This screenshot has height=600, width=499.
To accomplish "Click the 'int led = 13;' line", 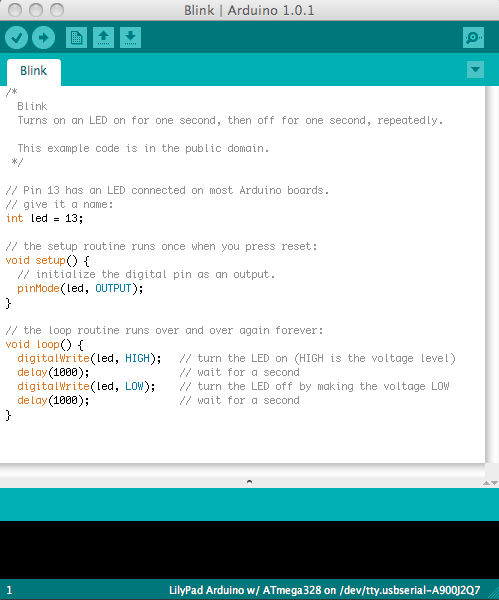I will pyautogui.click(x=44, y=218).
